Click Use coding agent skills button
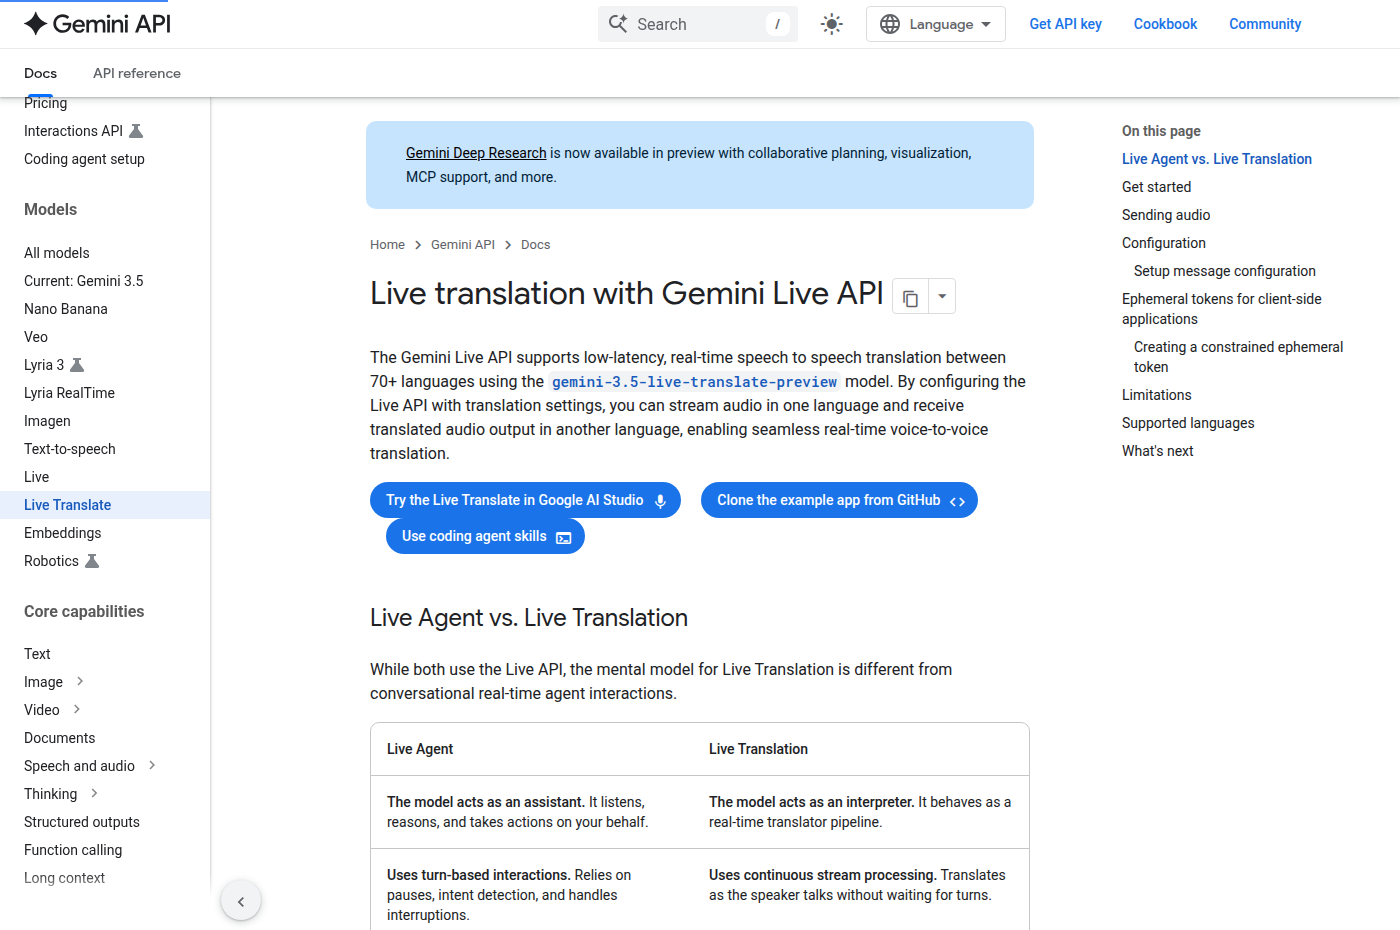This screenshot has height=930, width=1400. point(485,536)
